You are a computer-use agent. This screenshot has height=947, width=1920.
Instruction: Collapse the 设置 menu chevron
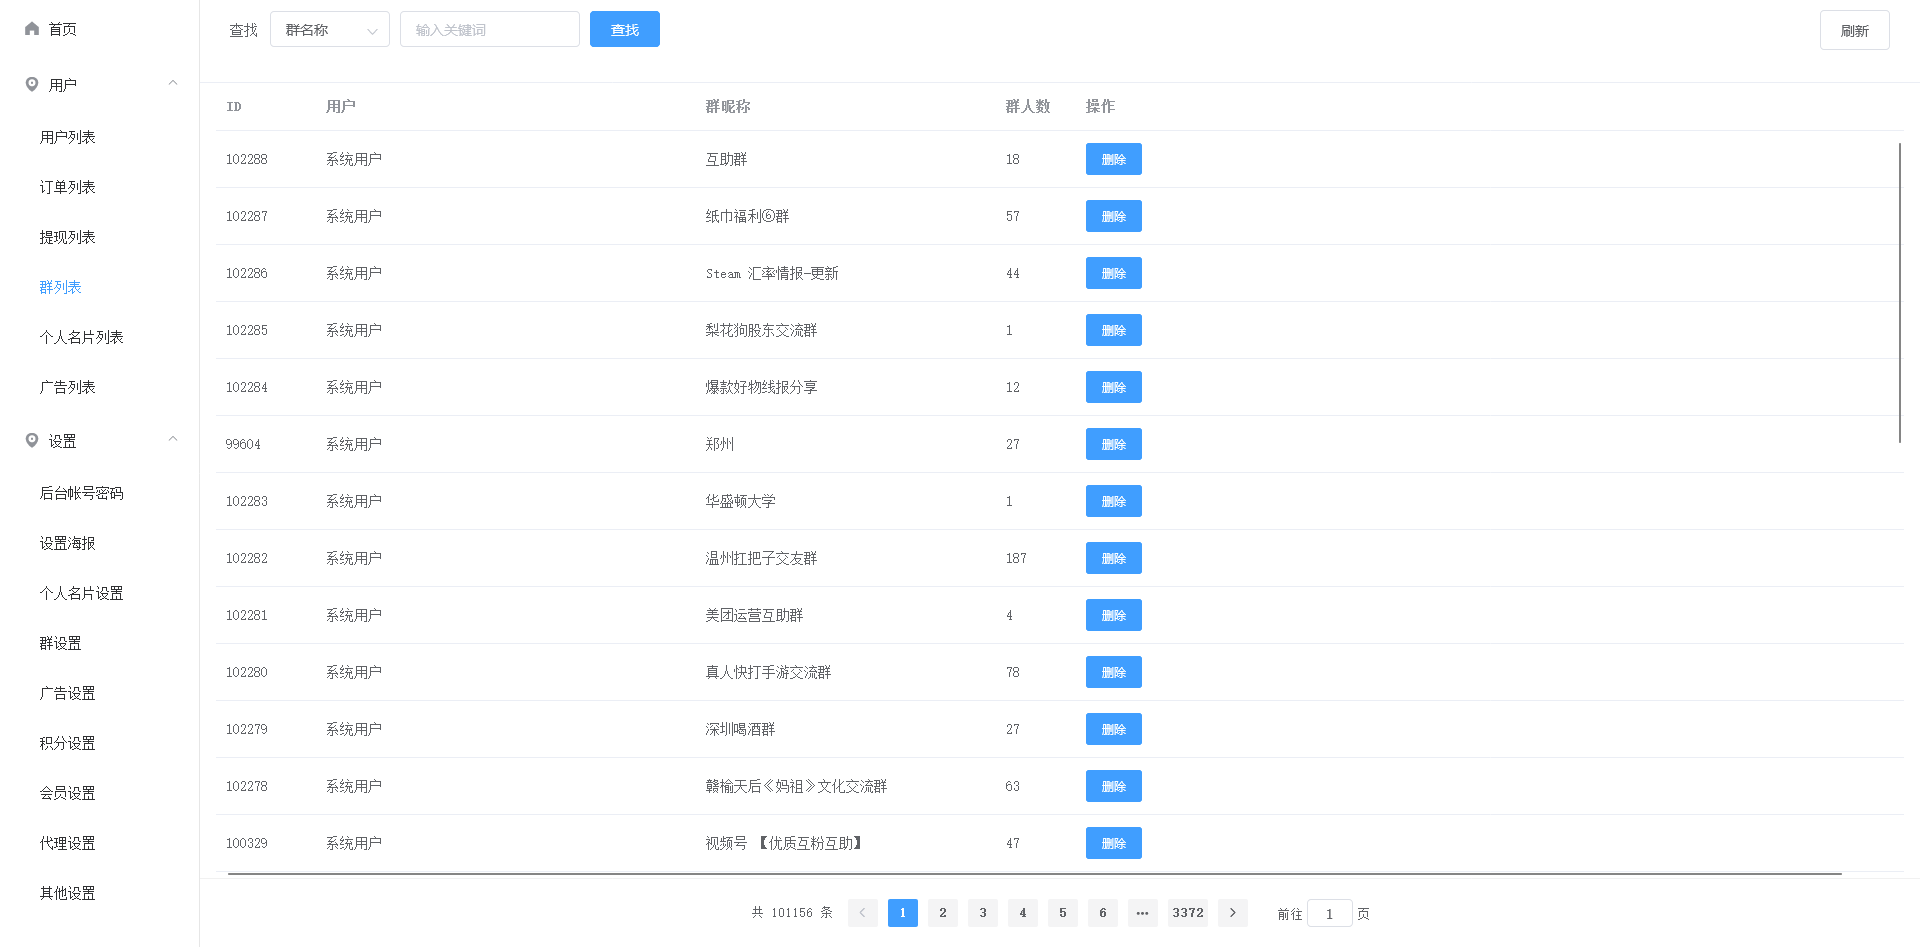[173, 440]
